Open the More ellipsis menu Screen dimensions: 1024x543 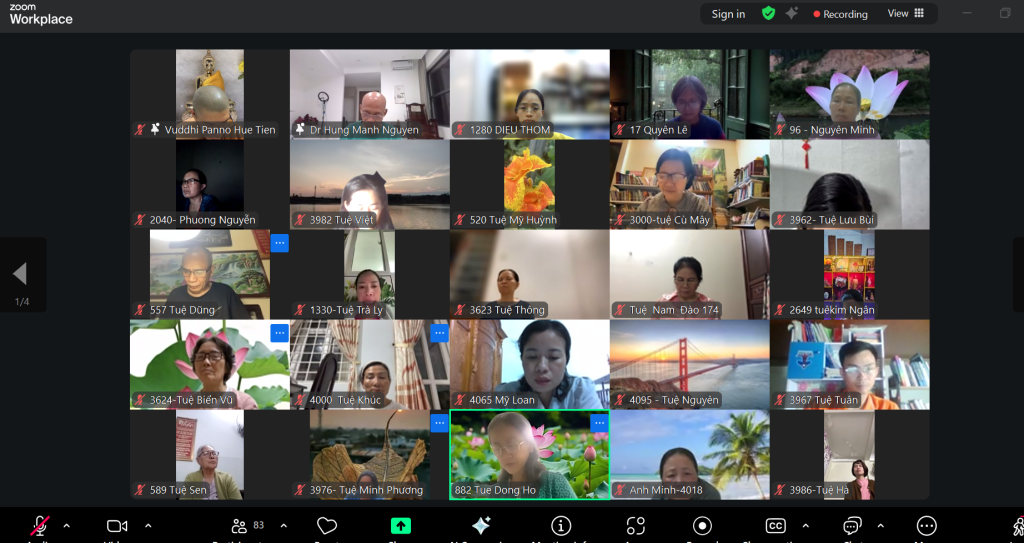[x=927, y=526]
